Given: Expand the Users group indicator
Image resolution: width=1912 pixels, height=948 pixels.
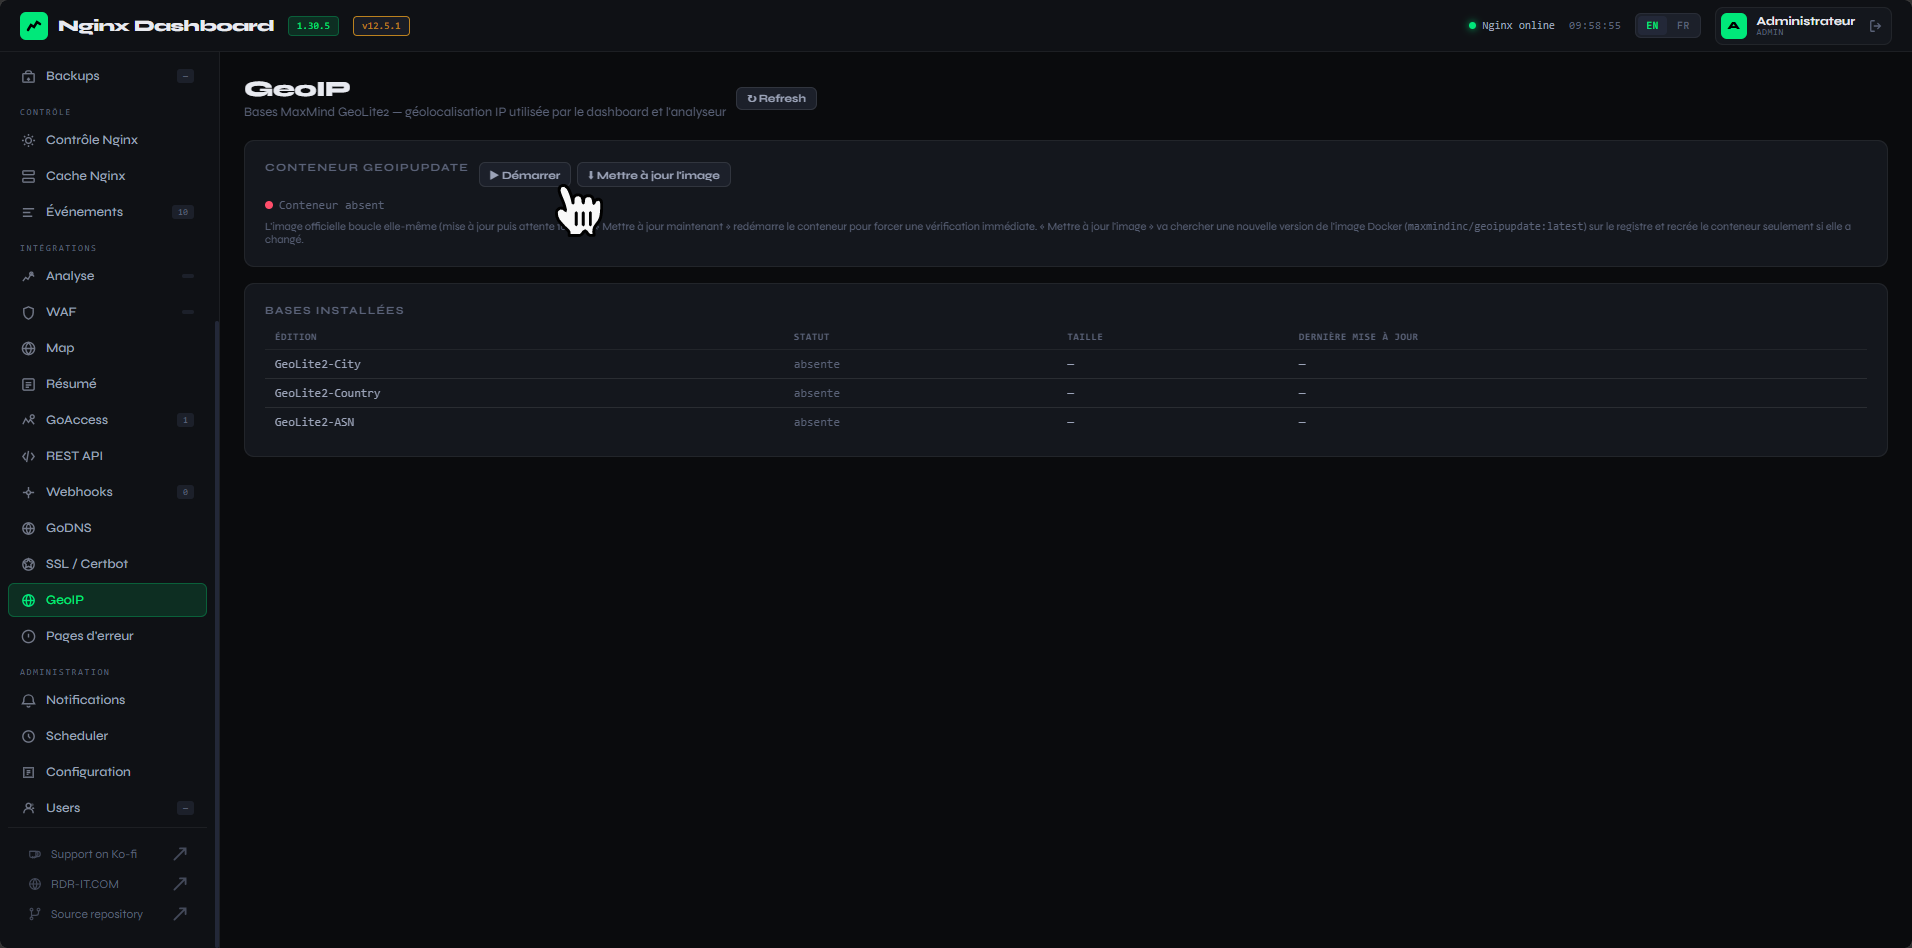Looking at the screenshot, I should point(185,808).
